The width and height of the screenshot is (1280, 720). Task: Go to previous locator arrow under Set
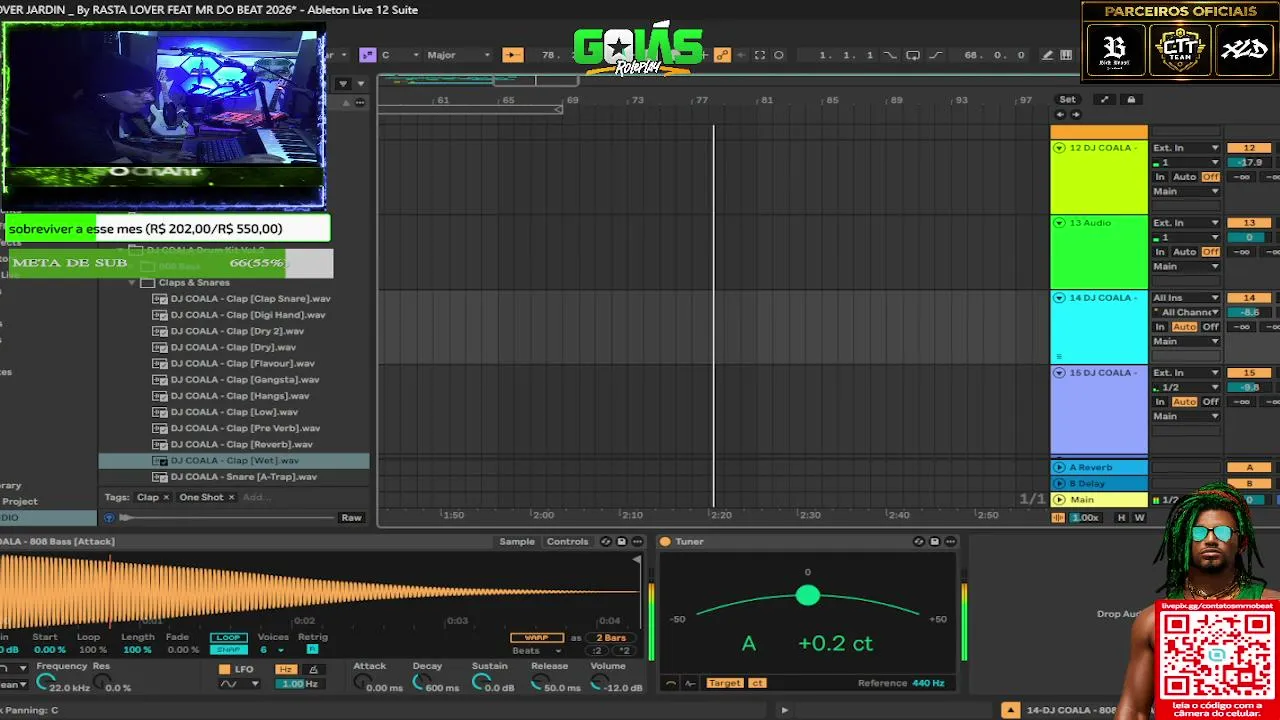pyautogui.click(x=1061, y=114)
